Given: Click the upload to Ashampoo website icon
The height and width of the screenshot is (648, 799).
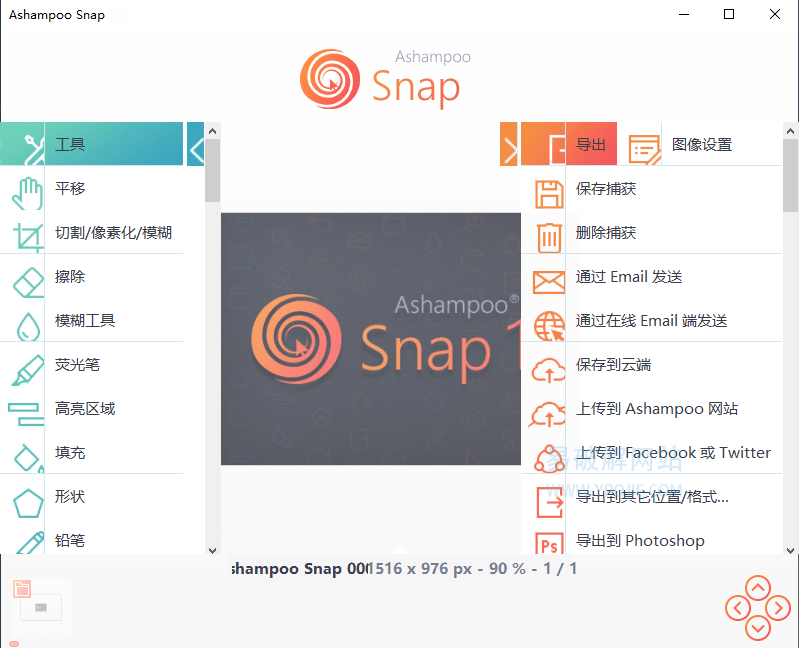Looking at the screenshot, I should (x=547, y=414).
